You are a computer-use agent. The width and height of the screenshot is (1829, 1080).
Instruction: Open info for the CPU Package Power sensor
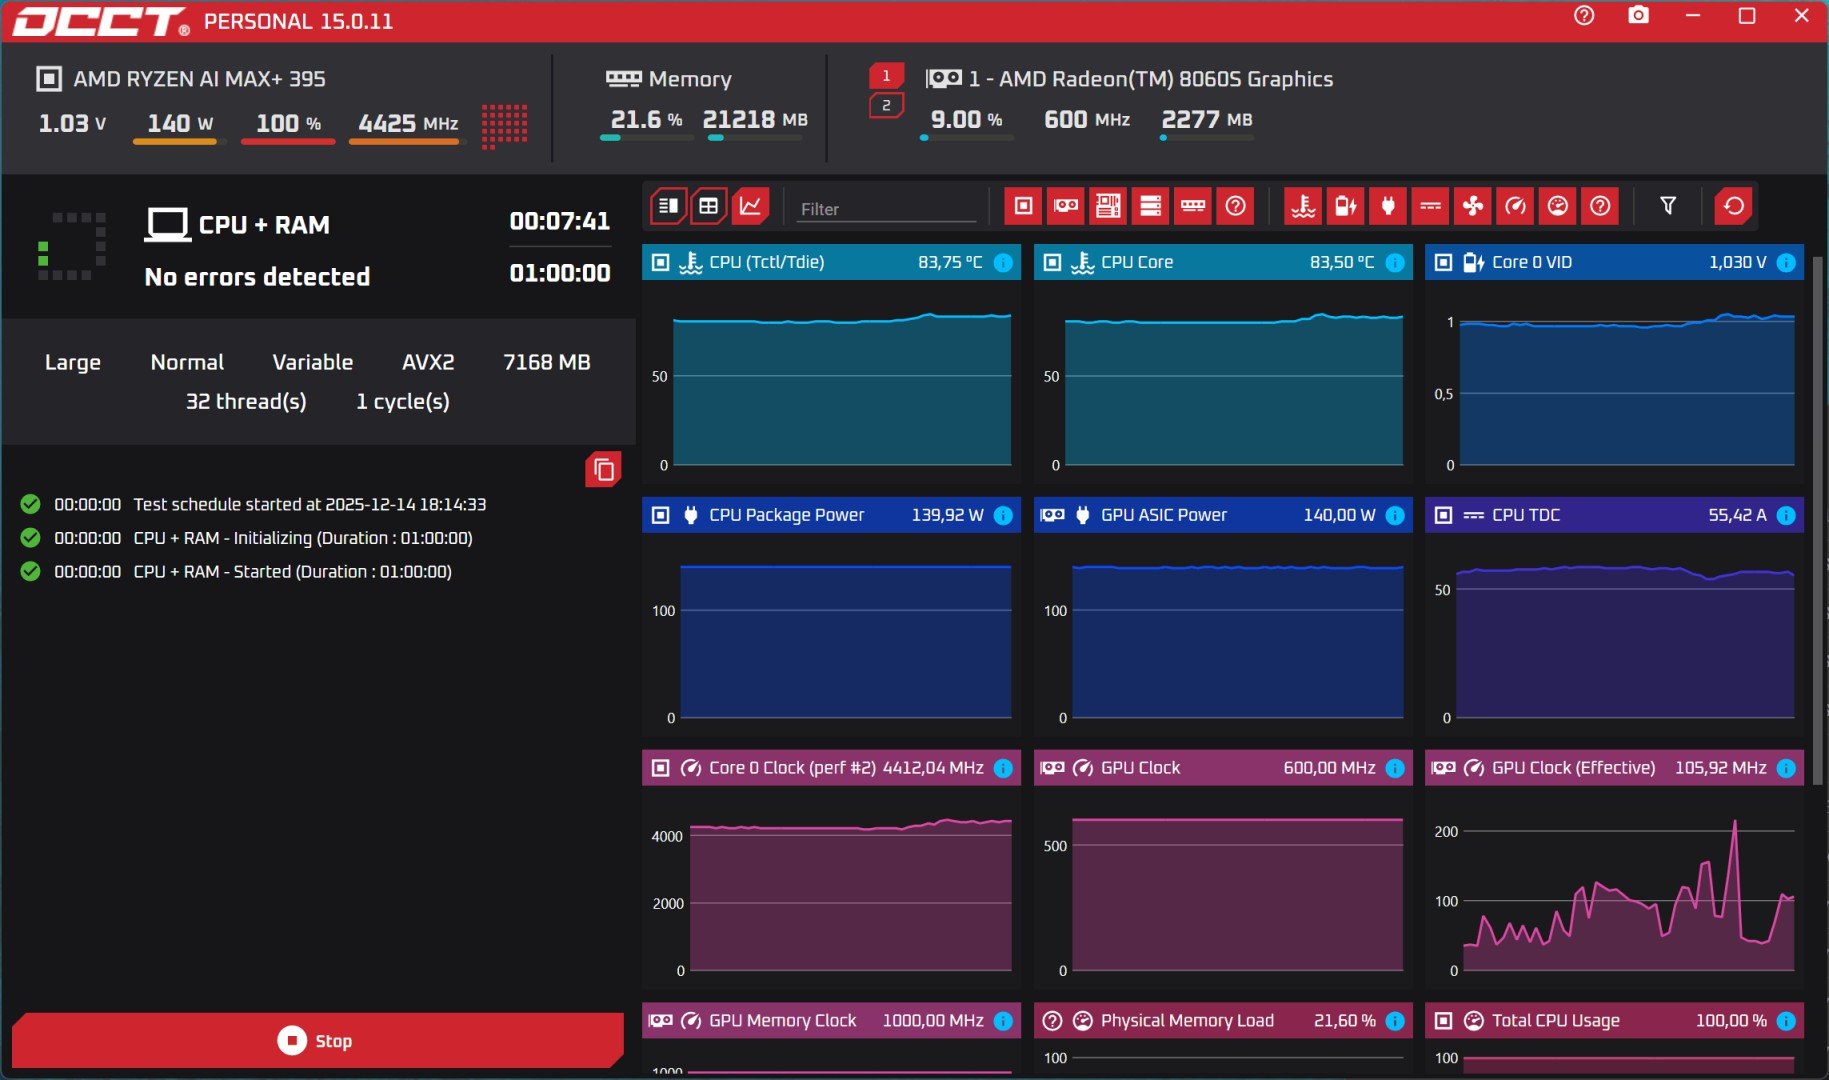coord(1003,515)
